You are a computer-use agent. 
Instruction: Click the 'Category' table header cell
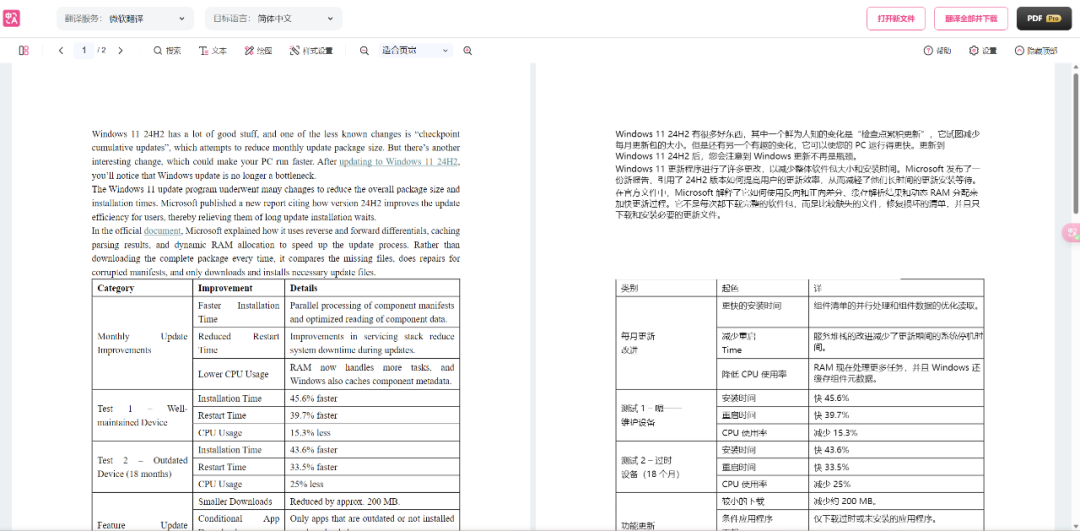click(142, 288)
